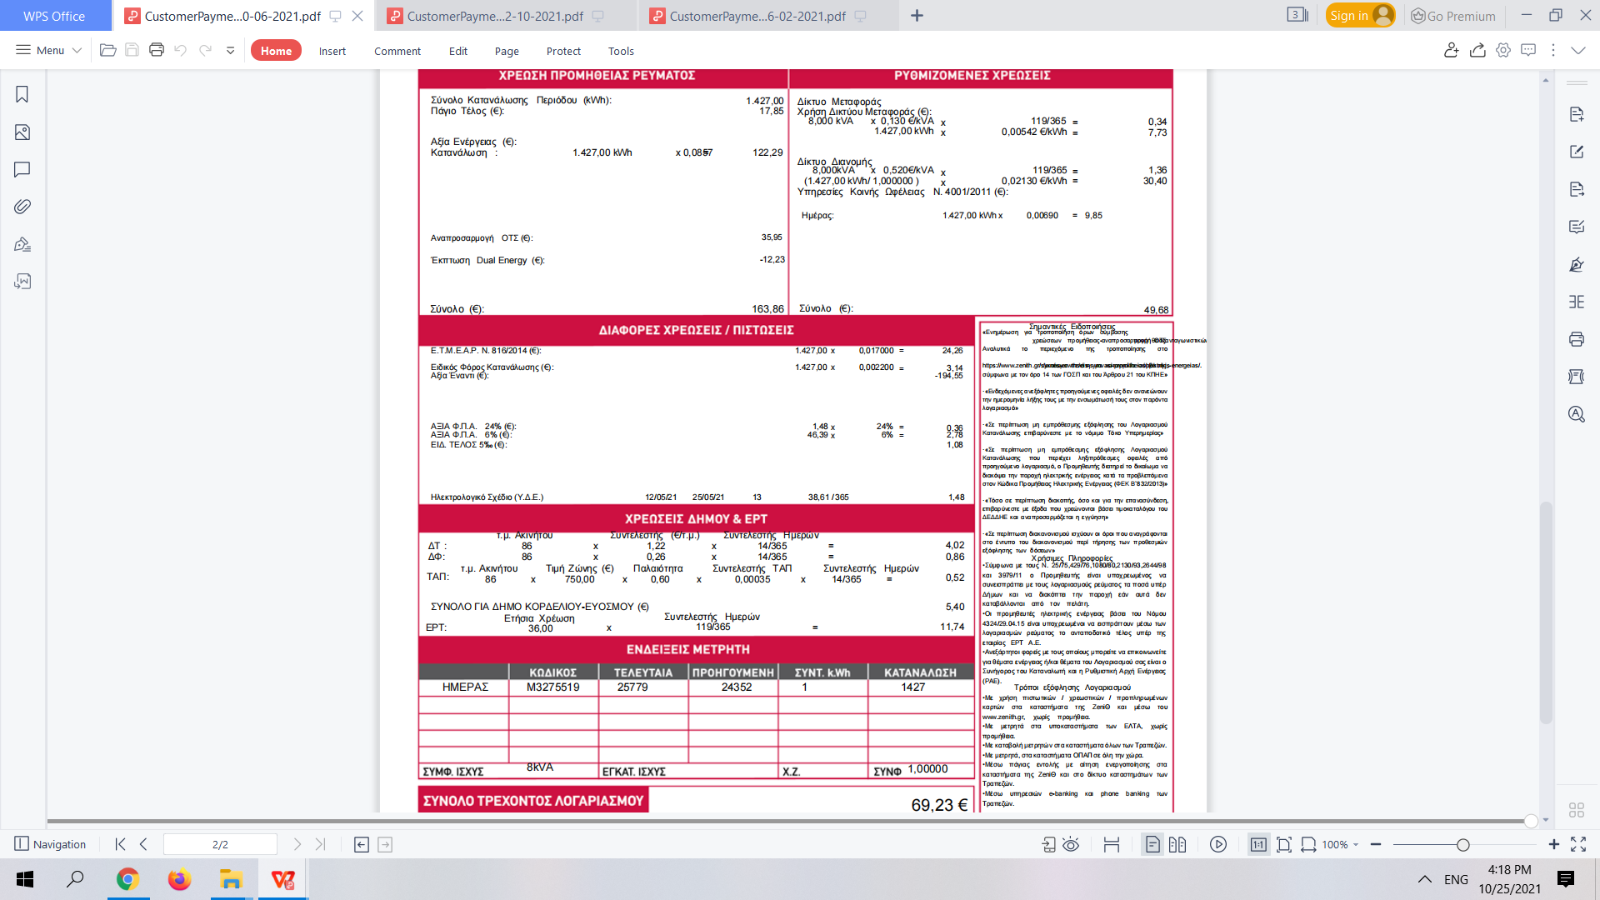Click zoom in plus button
The width and height of the screenshot is (1600, 900).
1553,844
